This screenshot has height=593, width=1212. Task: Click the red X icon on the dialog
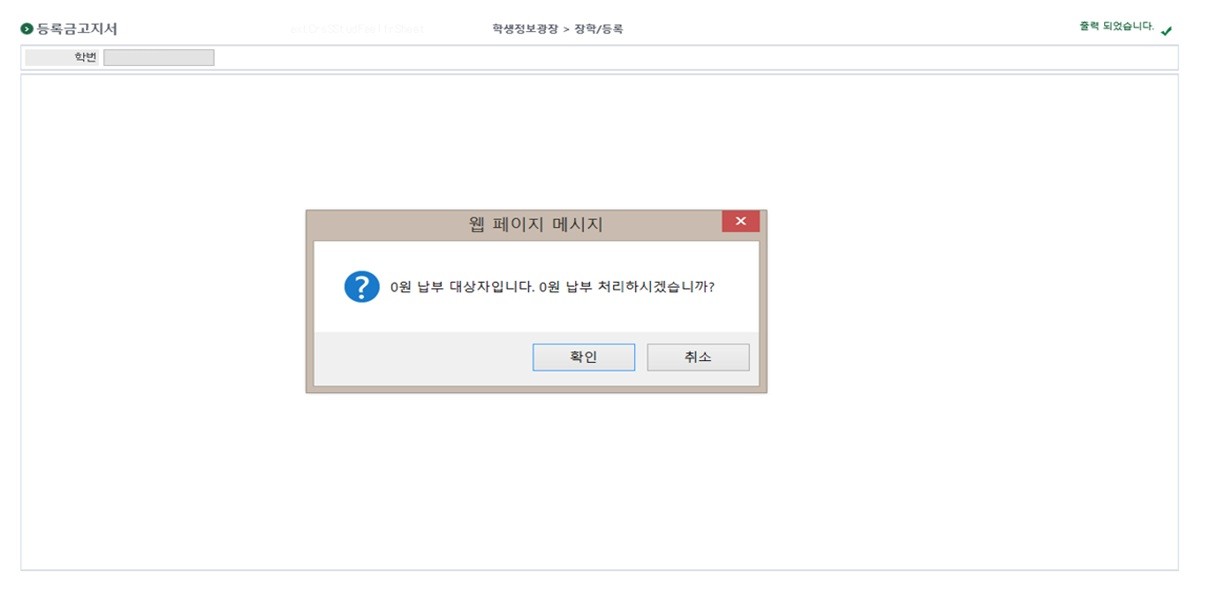tap(741, 221)
